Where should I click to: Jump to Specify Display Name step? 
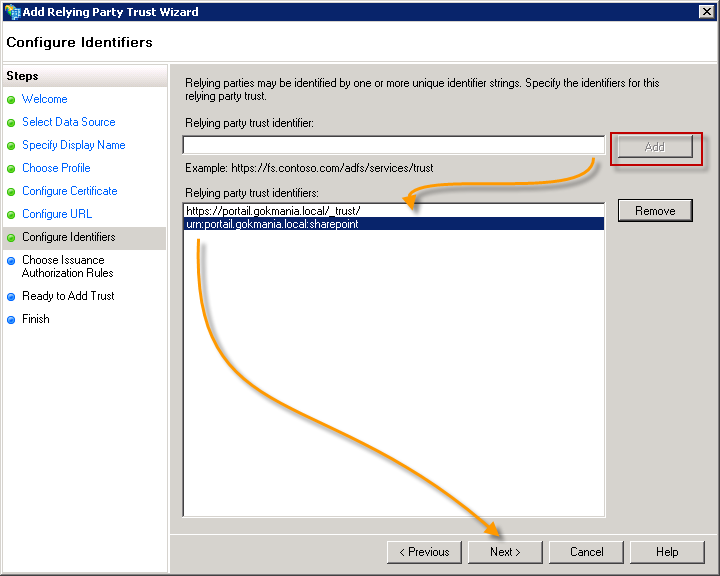(73, 145)
